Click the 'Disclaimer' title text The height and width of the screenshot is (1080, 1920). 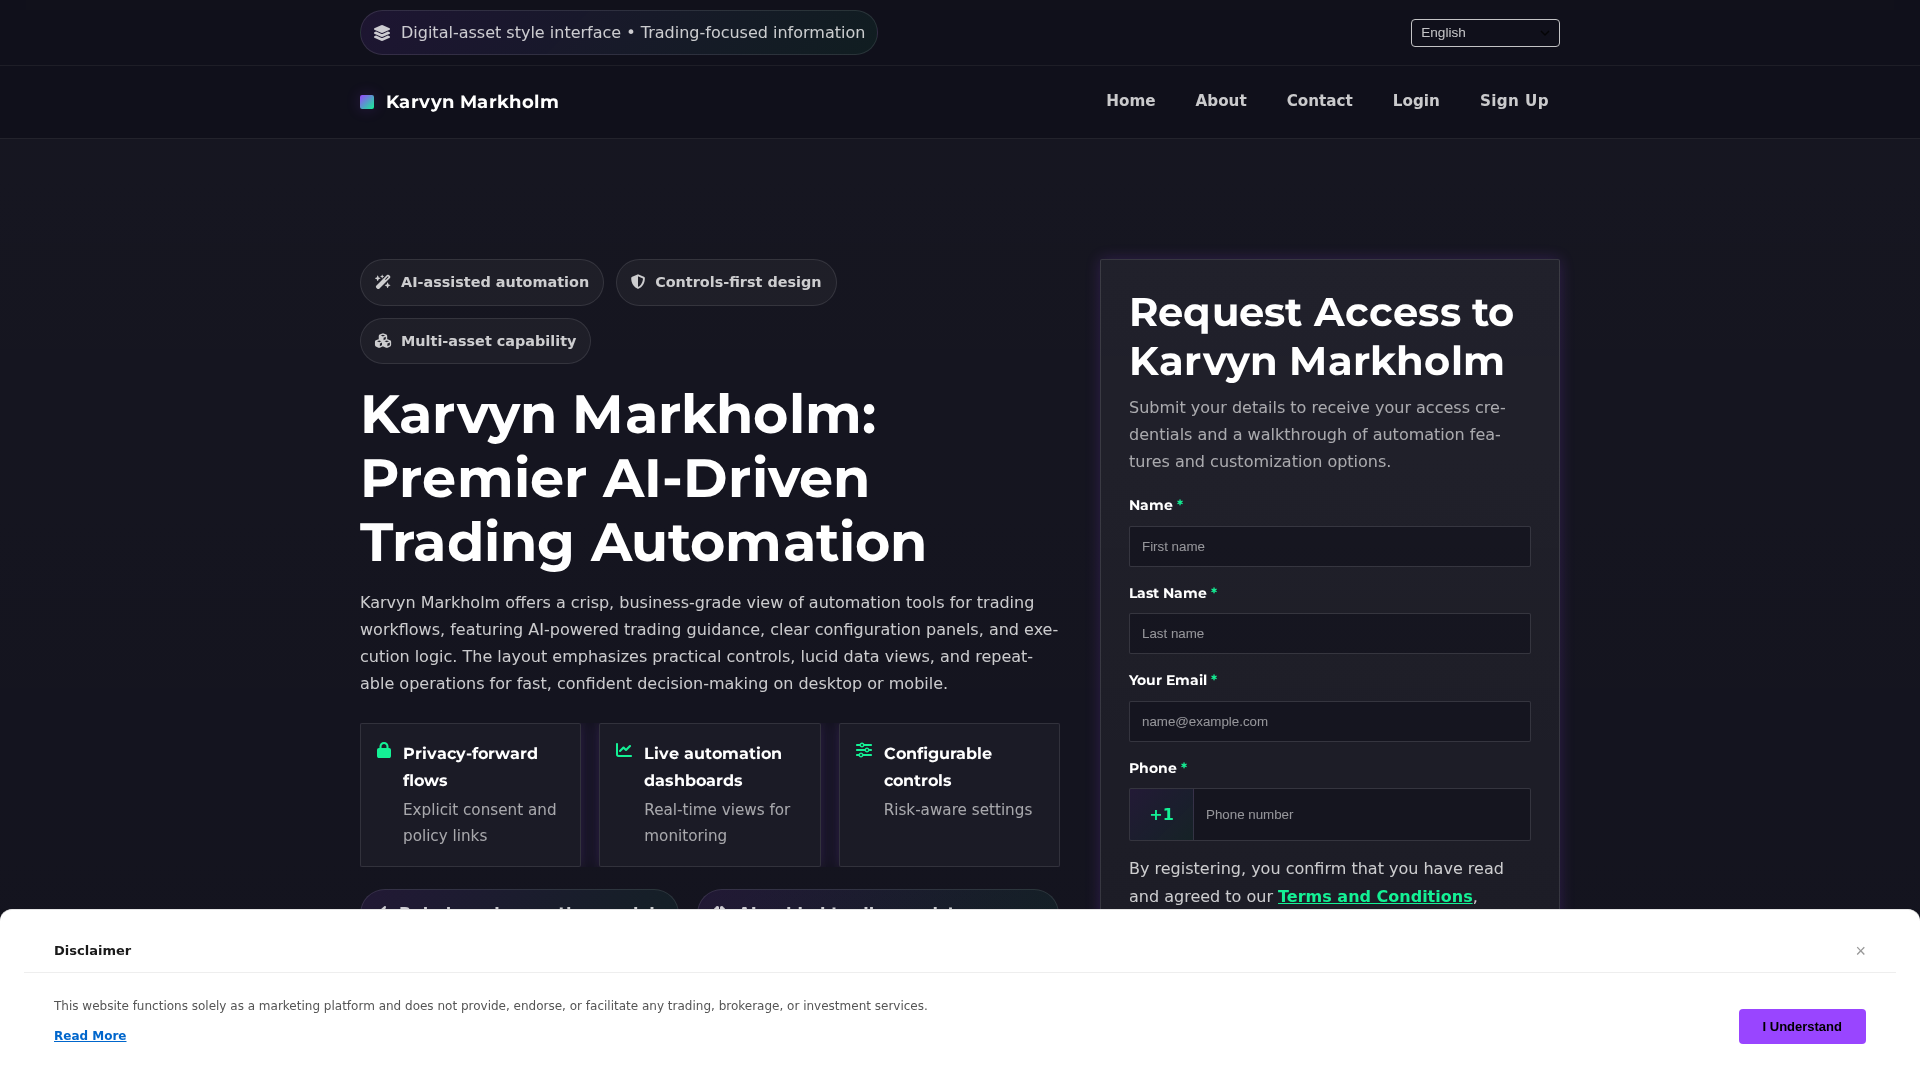pos(92,951)
